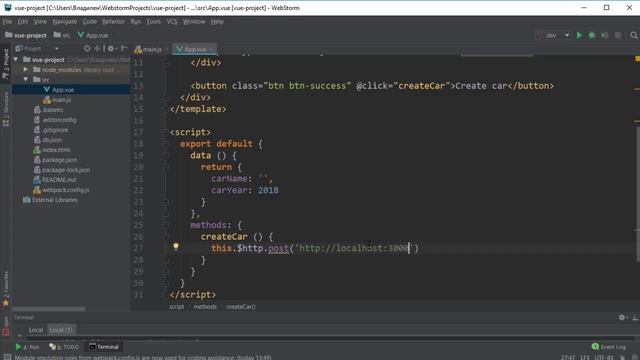Start debugging with the bug icon
Viewport: 640px width, 360px height.
pyautogui.click(x=592, y=36)
